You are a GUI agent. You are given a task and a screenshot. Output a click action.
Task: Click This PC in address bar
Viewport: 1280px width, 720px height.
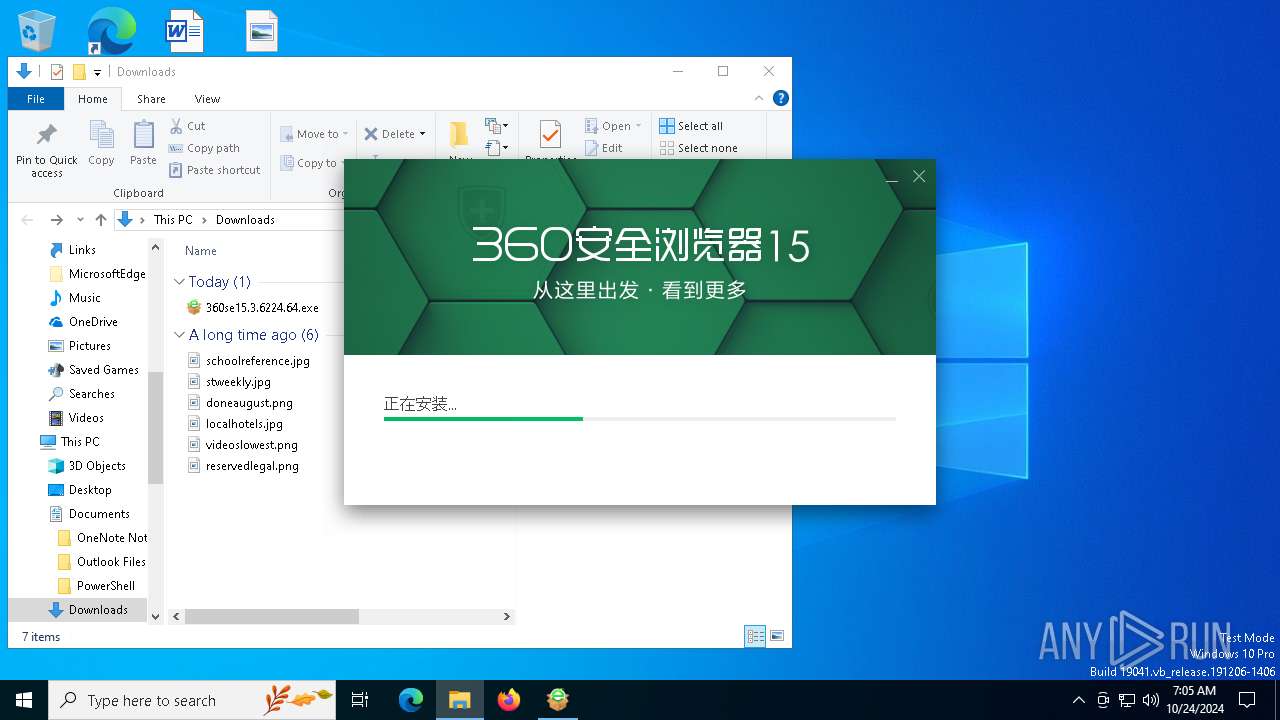[173, 220]
